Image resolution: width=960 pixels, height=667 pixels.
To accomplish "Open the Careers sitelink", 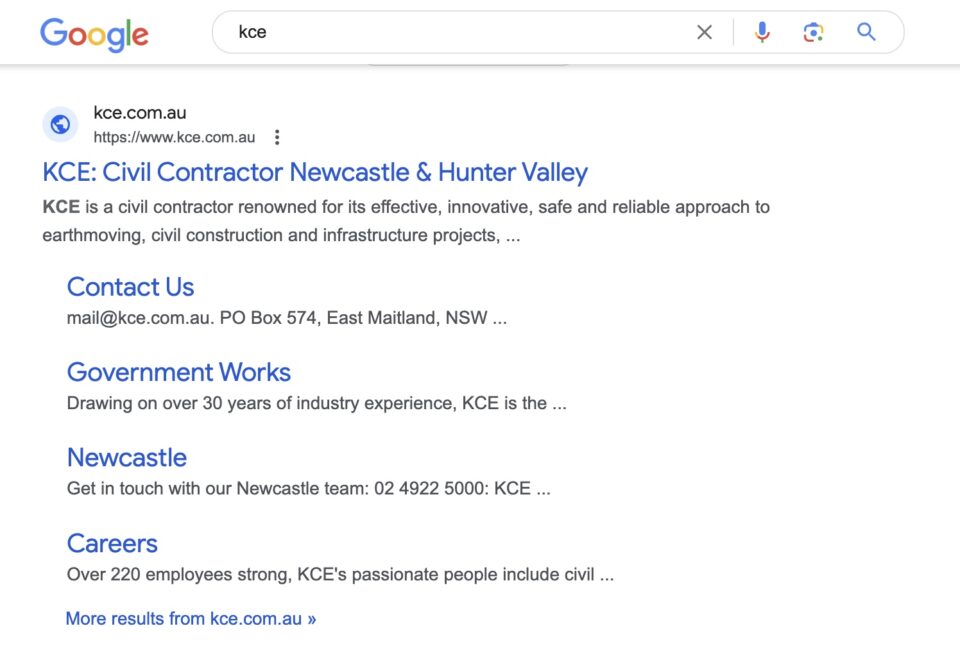I will coord(112,543).
